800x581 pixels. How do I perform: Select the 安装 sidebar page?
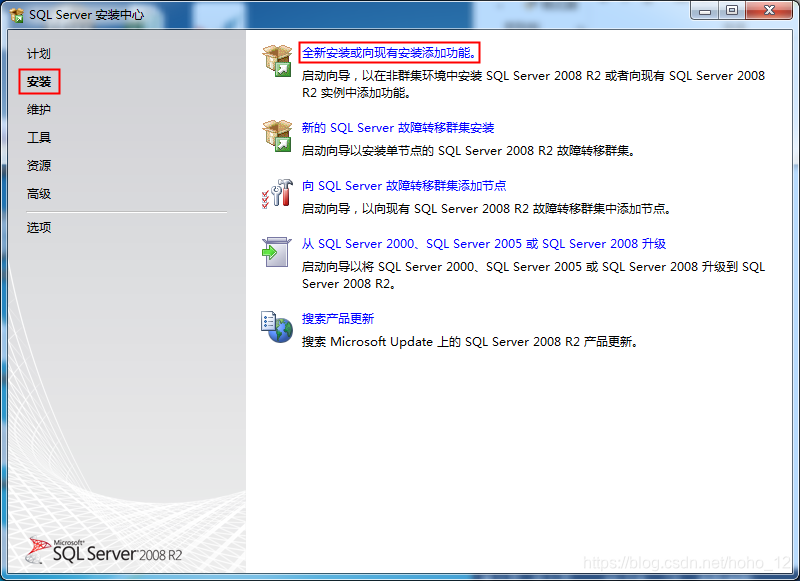pos(39,82)
